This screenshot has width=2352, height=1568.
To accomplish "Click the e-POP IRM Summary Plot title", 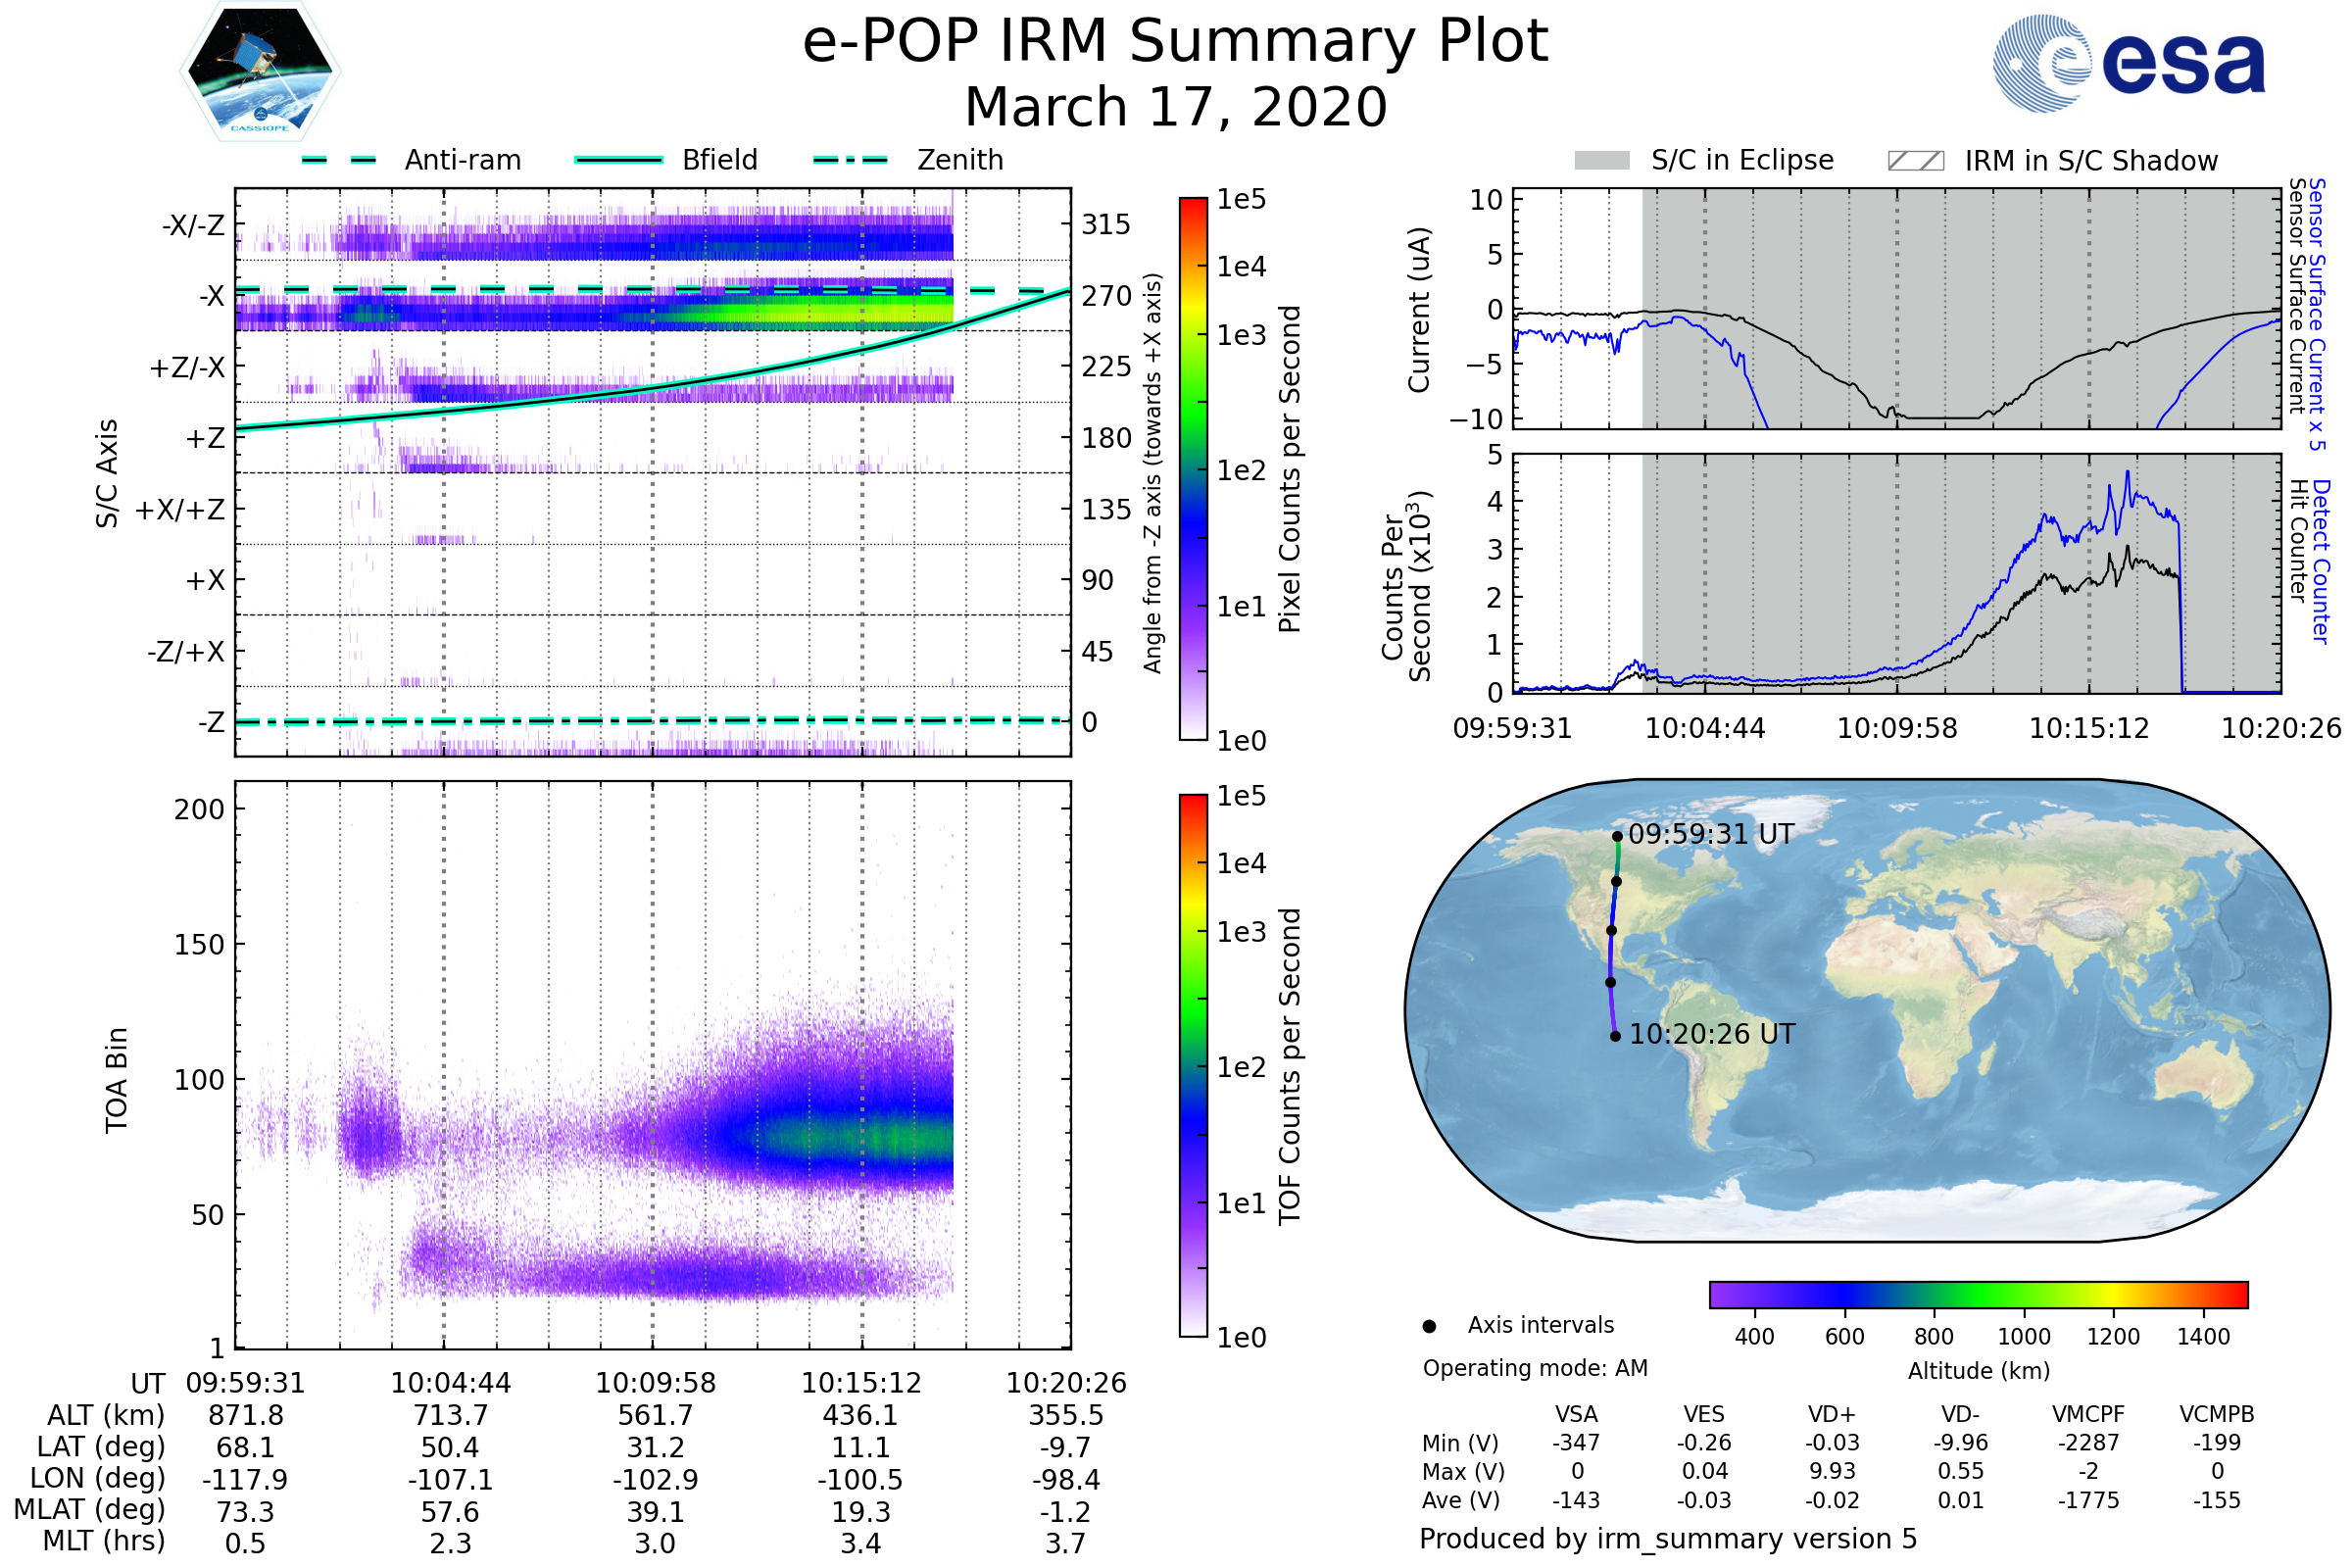I will tap(1175, 42).
